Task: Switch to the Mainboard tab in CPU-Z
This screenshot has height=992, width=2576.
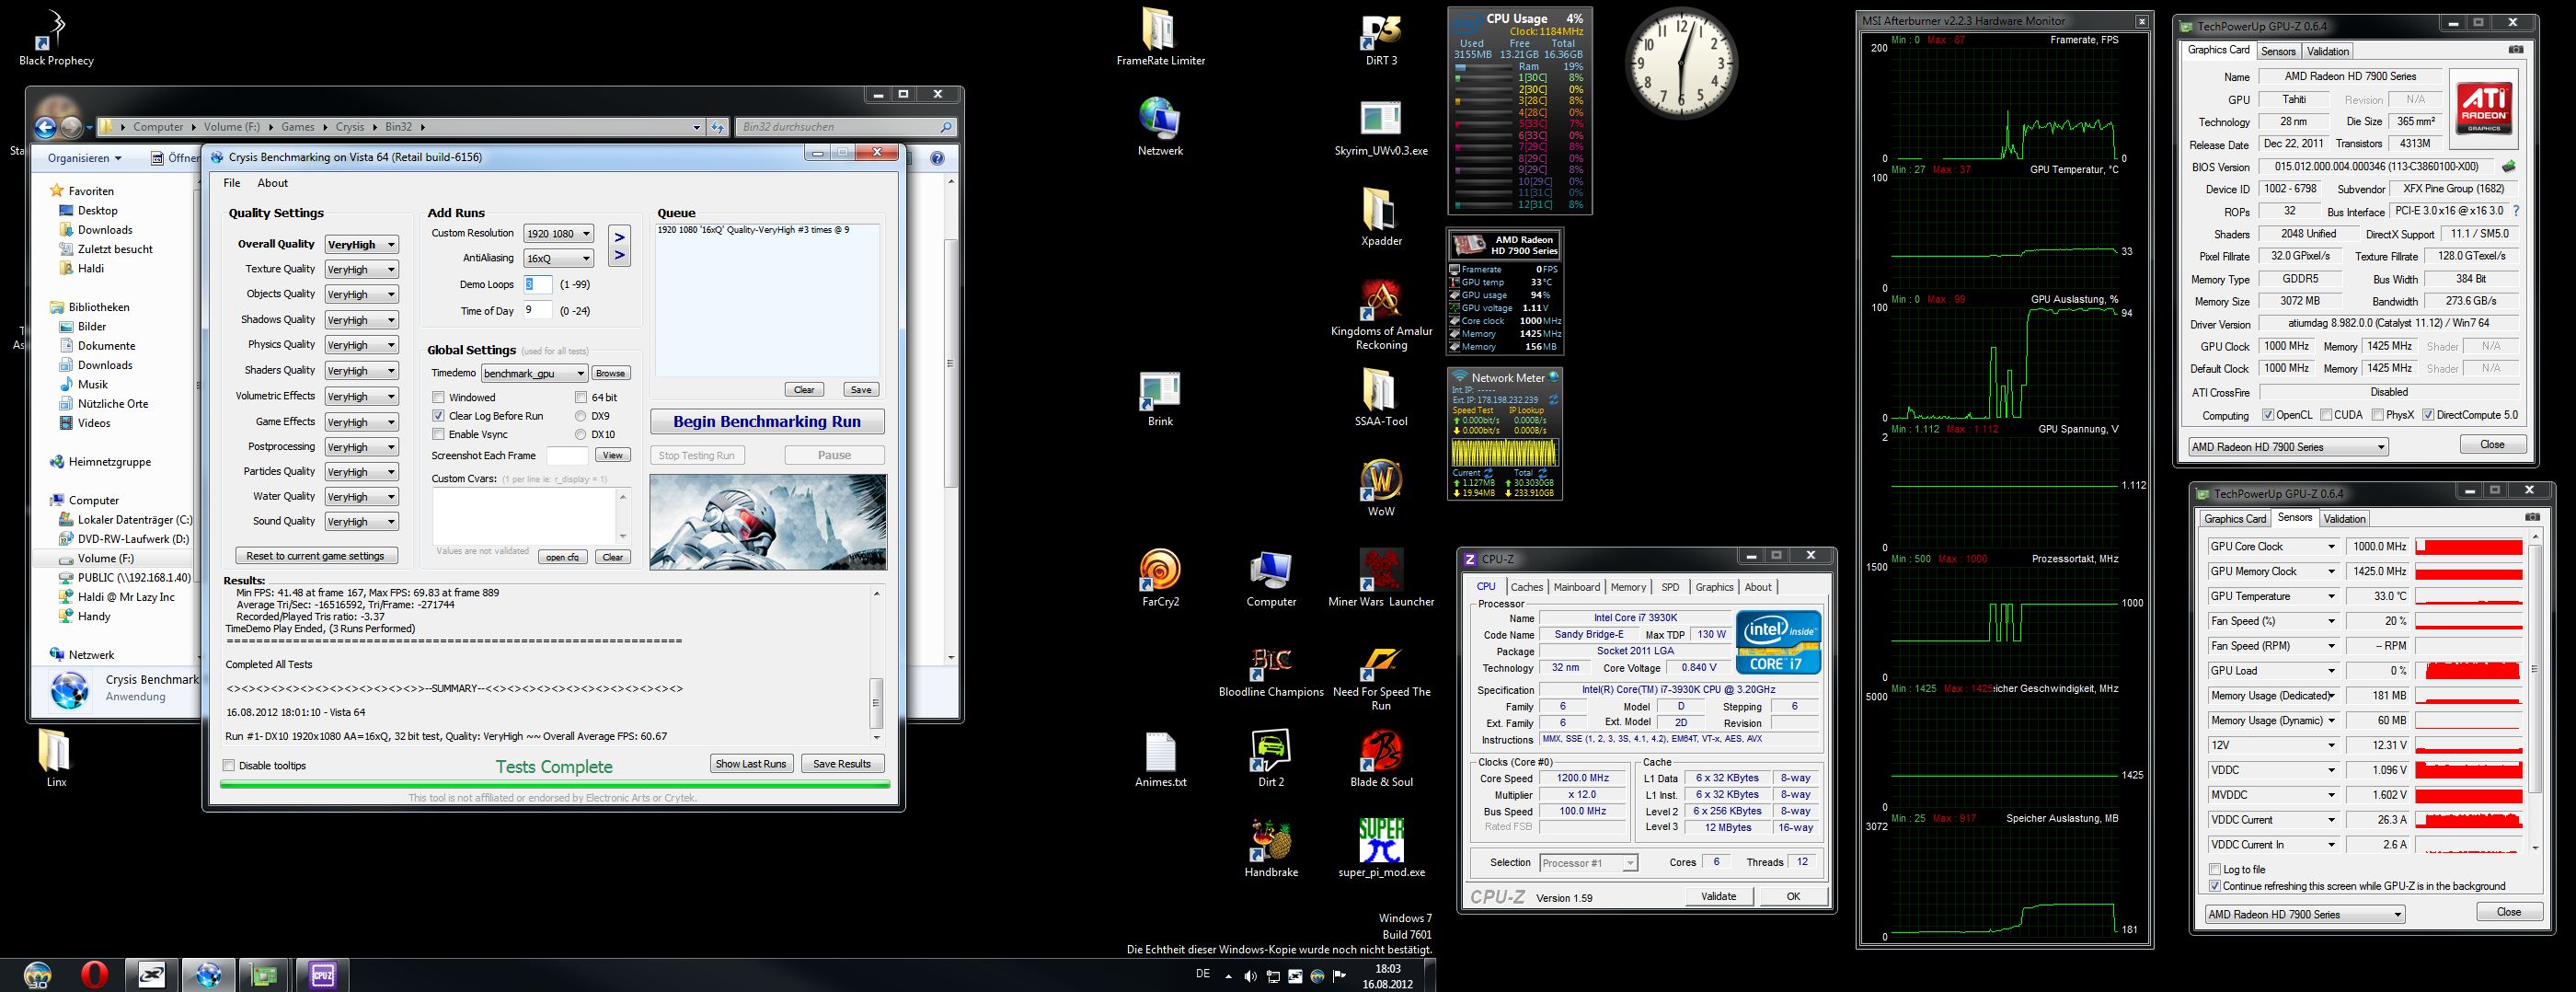Action: coord(1576,587)
